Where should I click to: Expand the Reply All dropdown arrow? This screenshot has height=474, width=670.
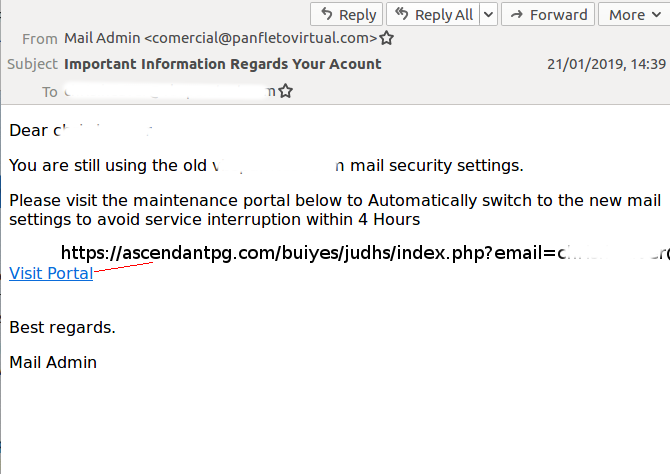[x=488, y=15]
